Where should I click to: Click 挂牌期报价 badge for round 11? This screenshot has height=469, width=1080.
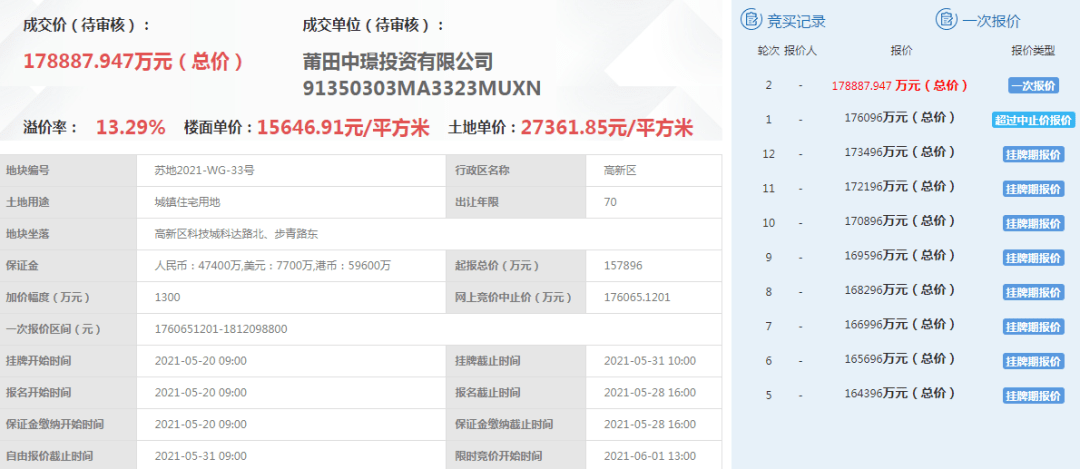1032,189
